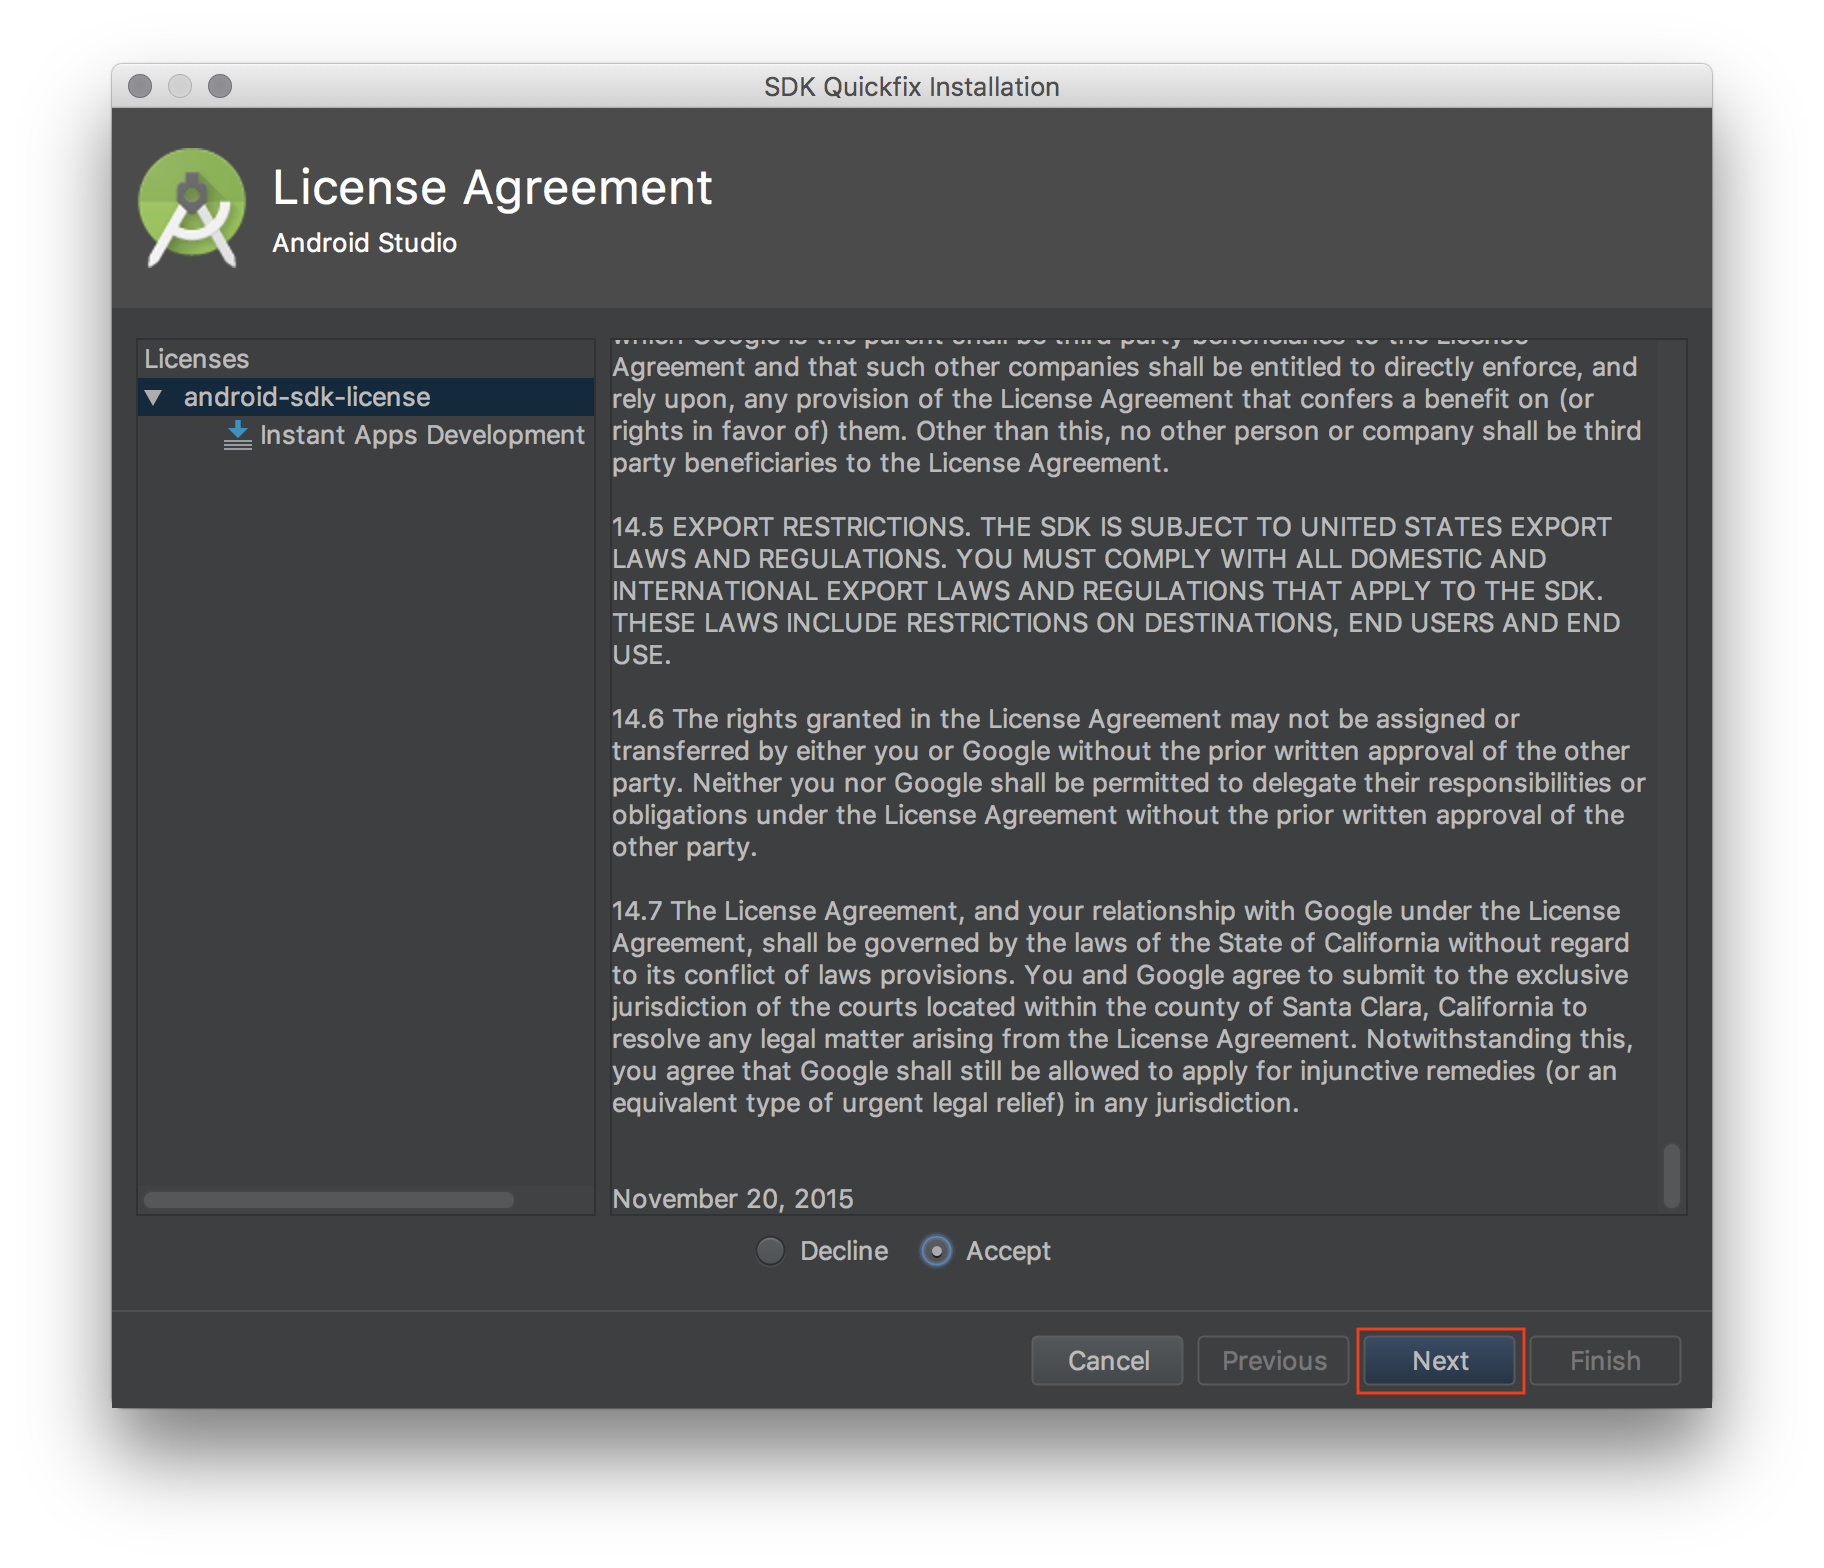This screenshot has height=1568, width=1824.
Task: Select the android-sdk-license entry
Action: [x=366, y=397]
